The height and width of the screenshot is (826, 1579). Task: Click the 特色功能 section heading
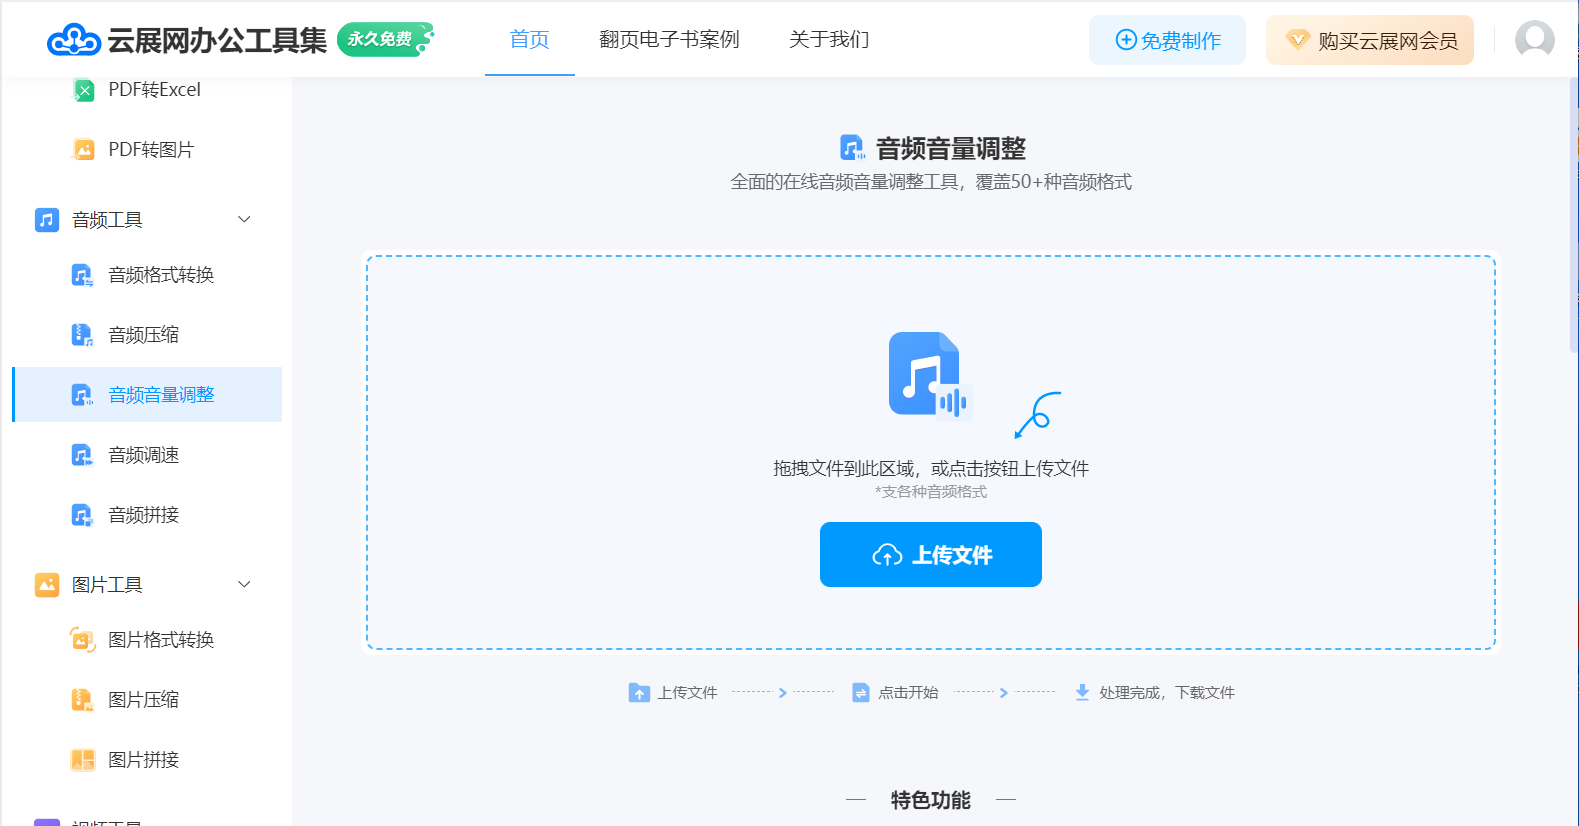(931, 800)
